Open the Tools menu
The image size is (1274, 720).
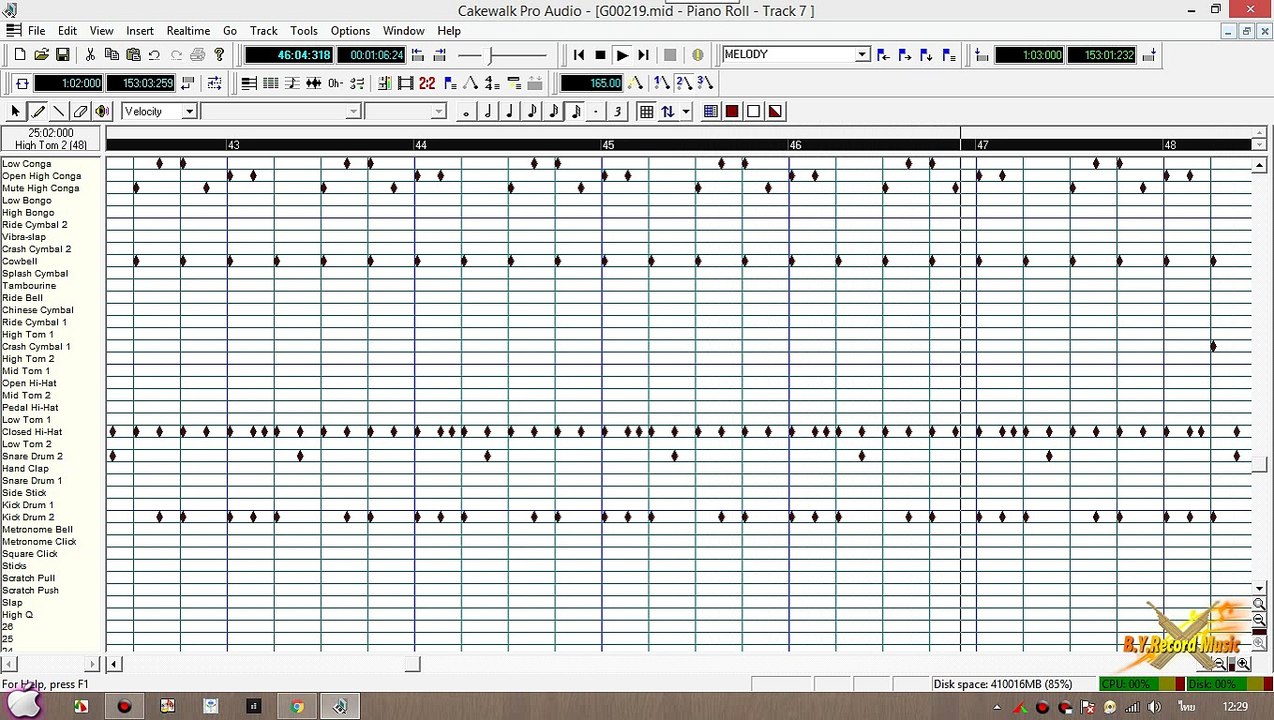(304, 31)
